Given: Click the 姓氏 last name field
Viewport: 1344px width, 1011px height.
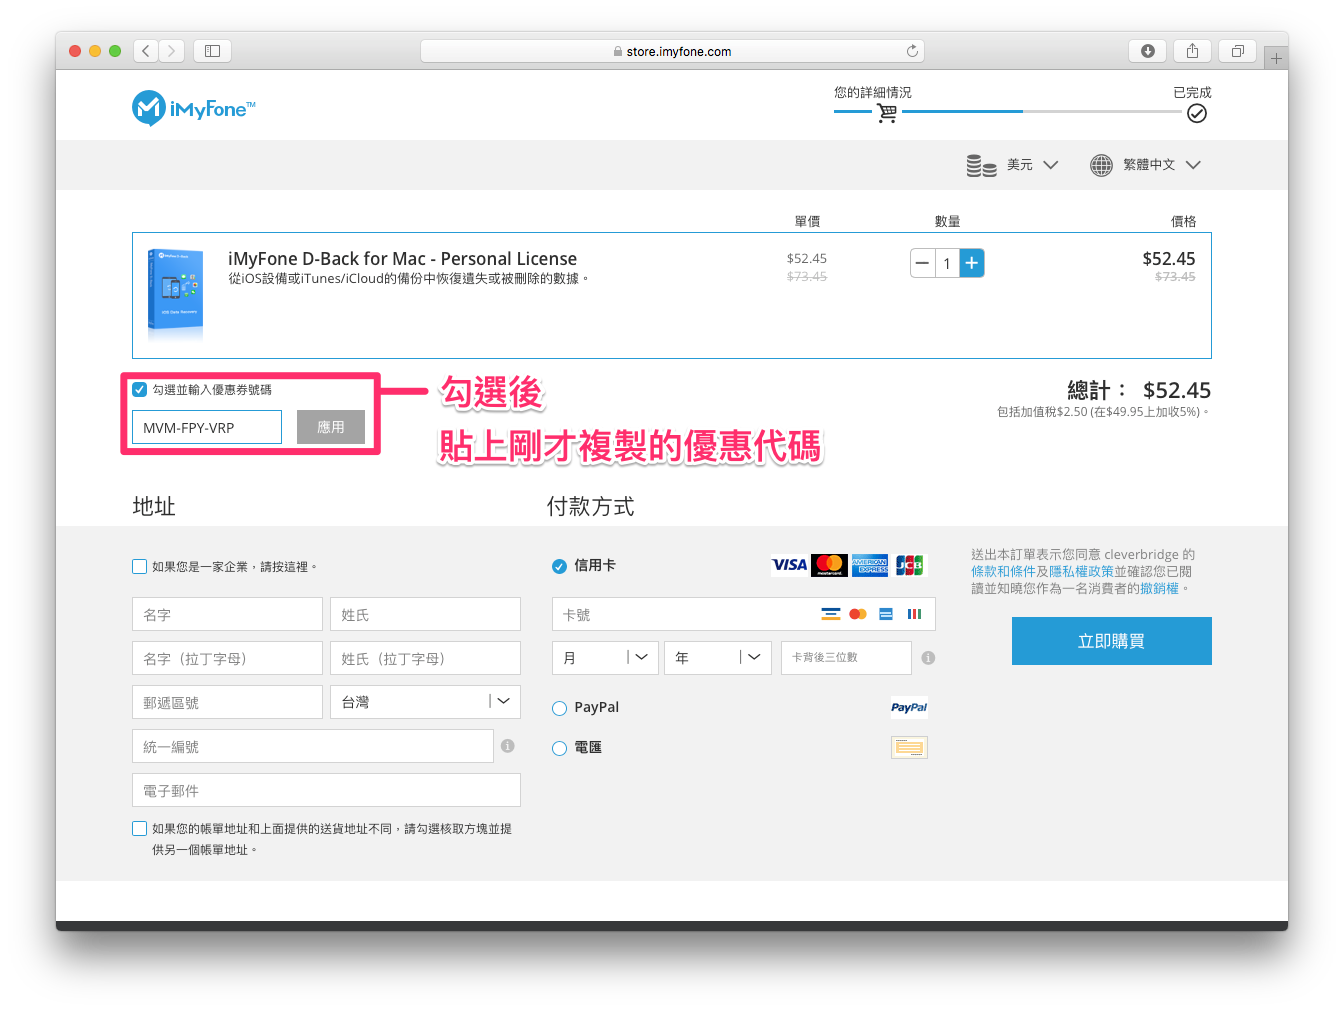Looking at the screenshot, I should coord(425,614).
